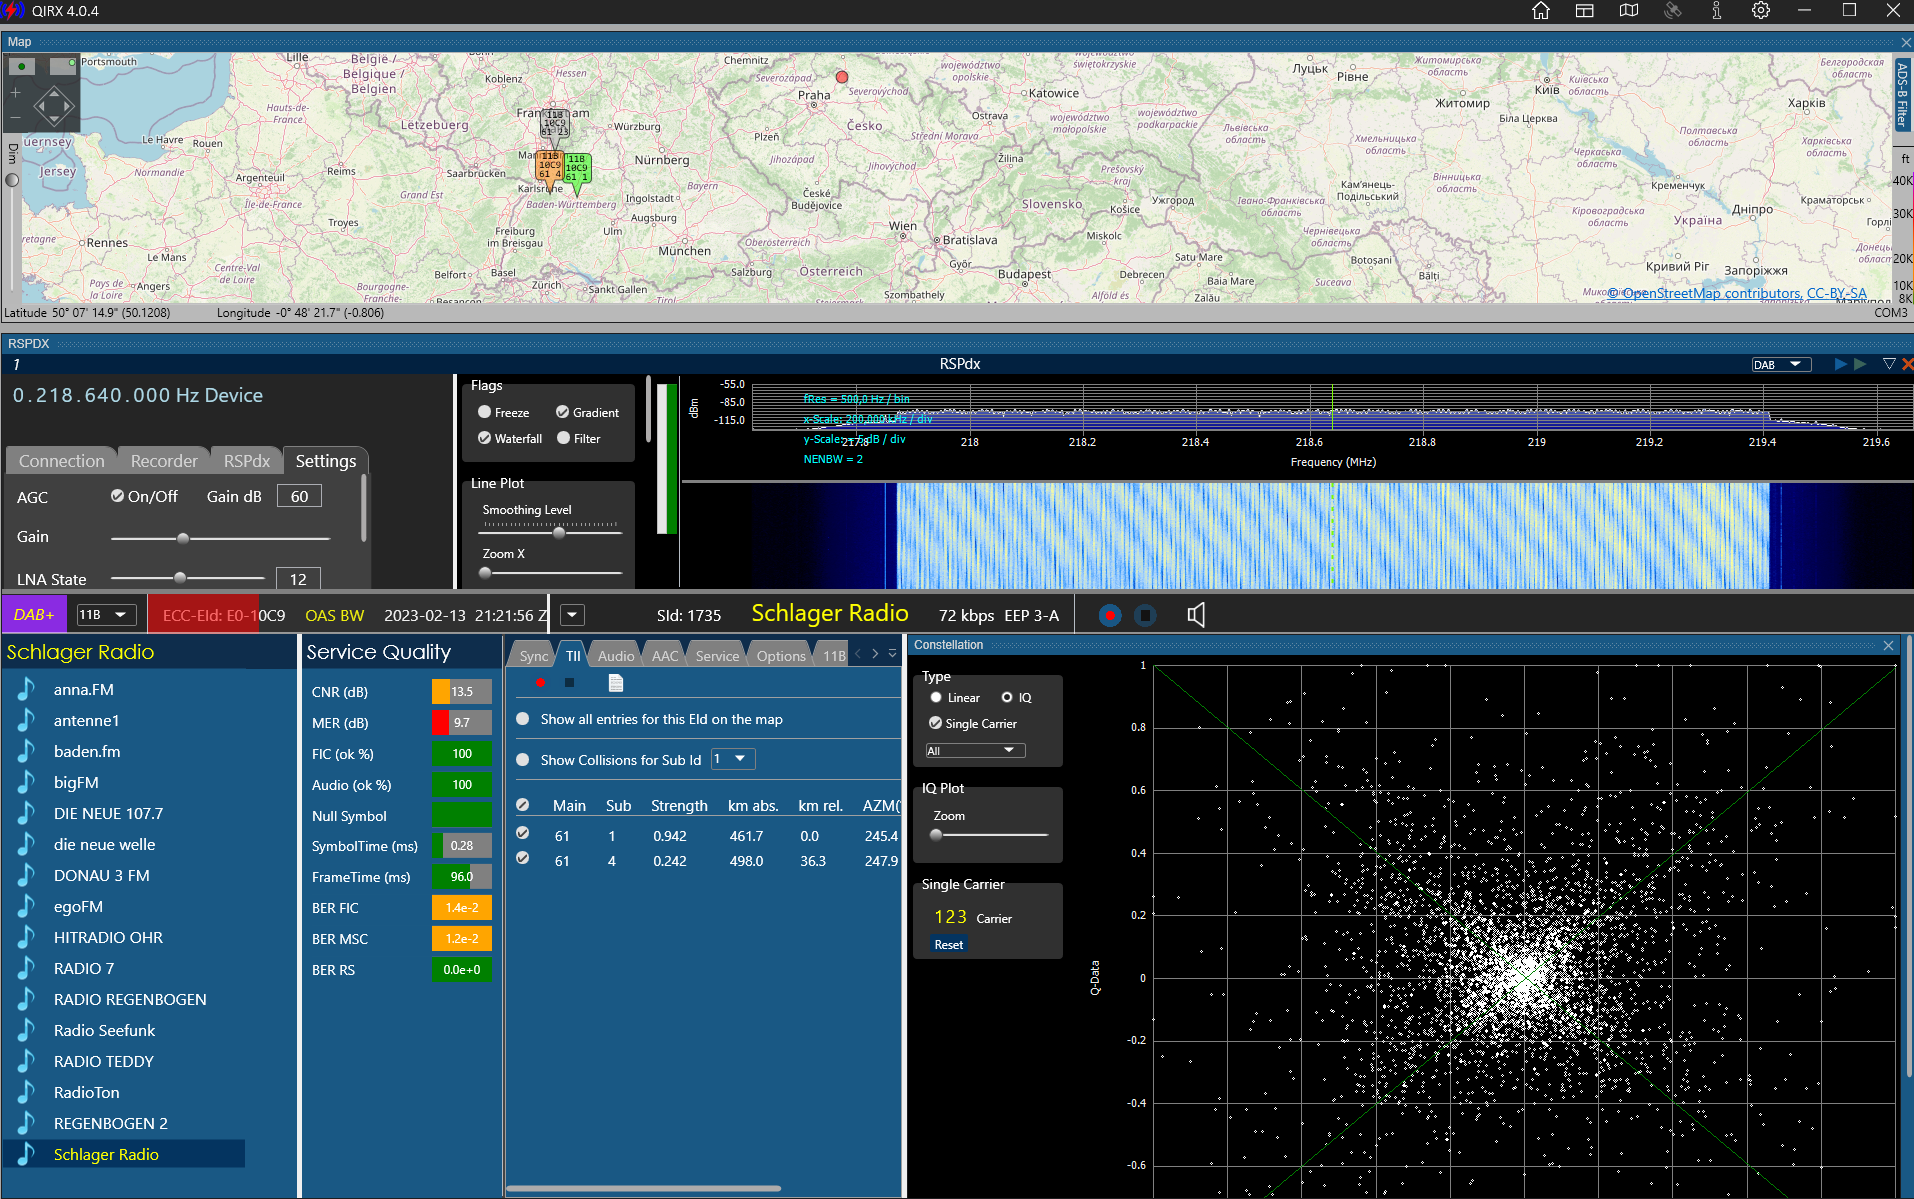Switch to the RSPdx tab
This screenshot has width=1914, height=1199.
click(247, 461)
